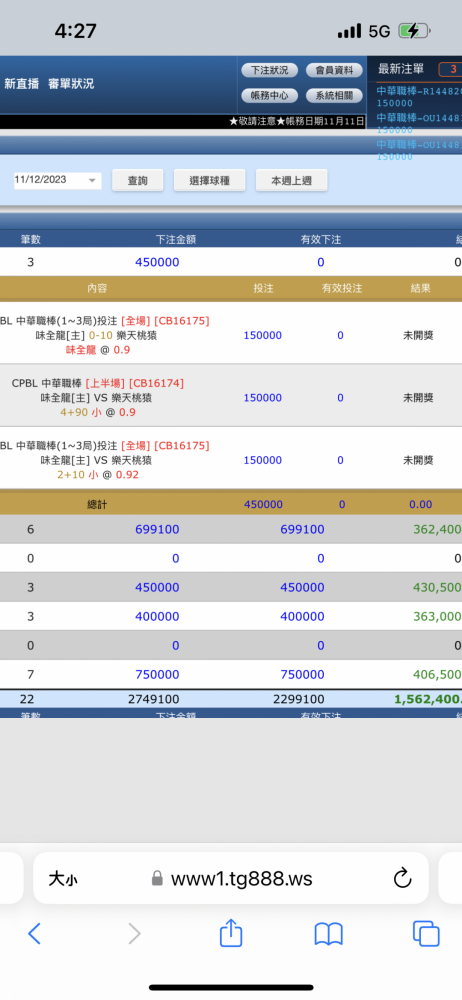The width and height of the screenshot is (462, 1000).
Task: Switch to the 審單狀況 tab
Action: [71, 84]
